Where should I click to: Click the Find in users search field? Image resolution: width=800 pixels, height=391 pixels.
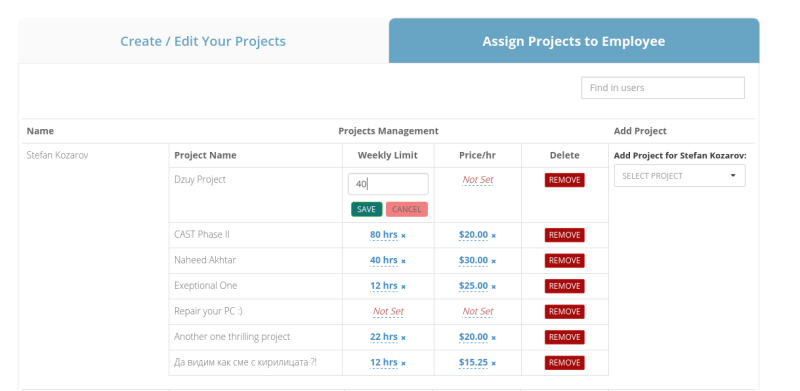663,88
